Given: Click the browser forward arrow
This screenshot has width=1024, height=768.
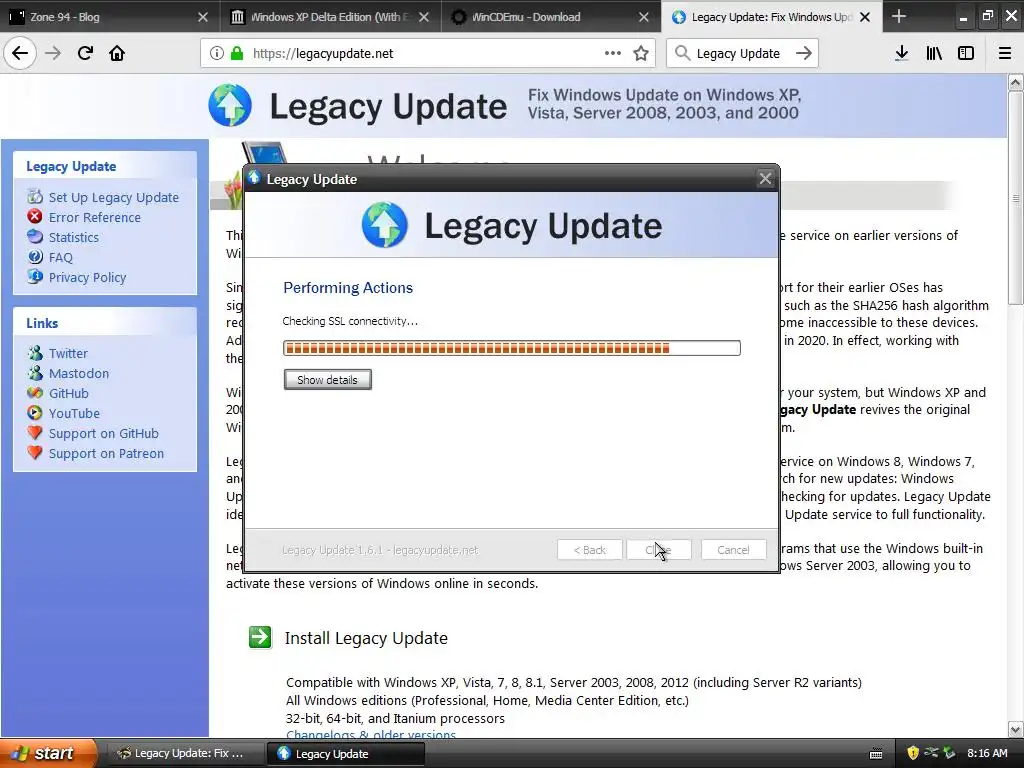Looking at the screenshot, I should (53, 53).
